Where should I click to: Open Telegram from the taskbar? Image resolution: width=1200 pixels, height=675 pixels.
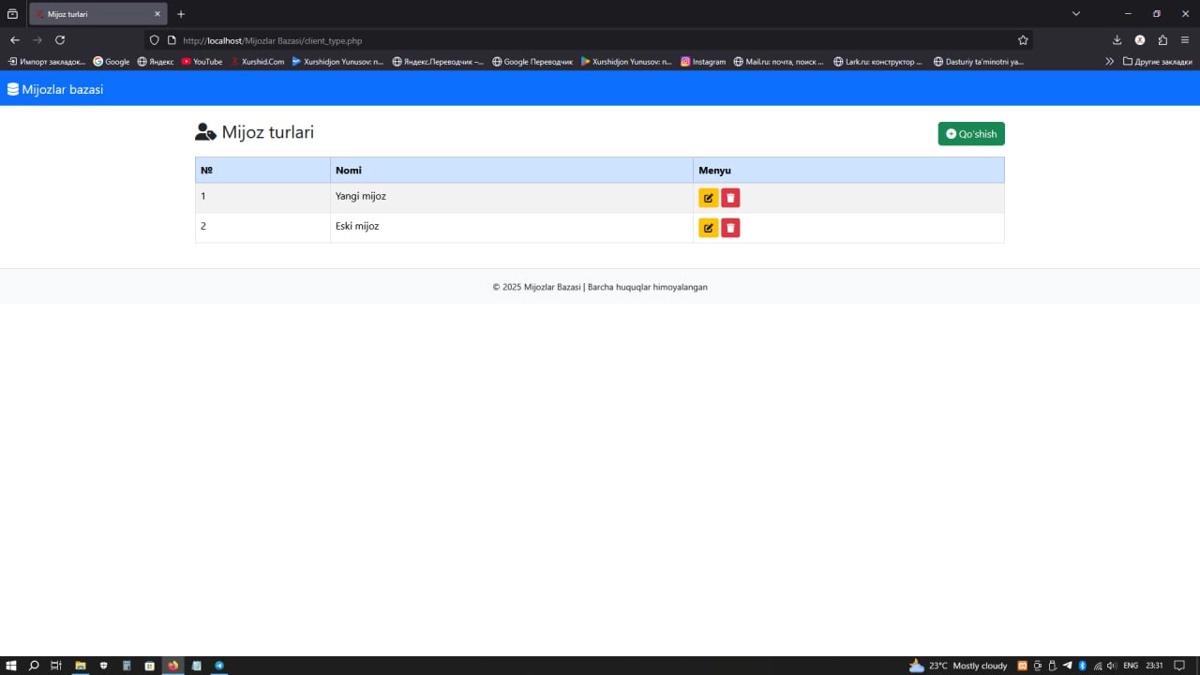[219, 665]
